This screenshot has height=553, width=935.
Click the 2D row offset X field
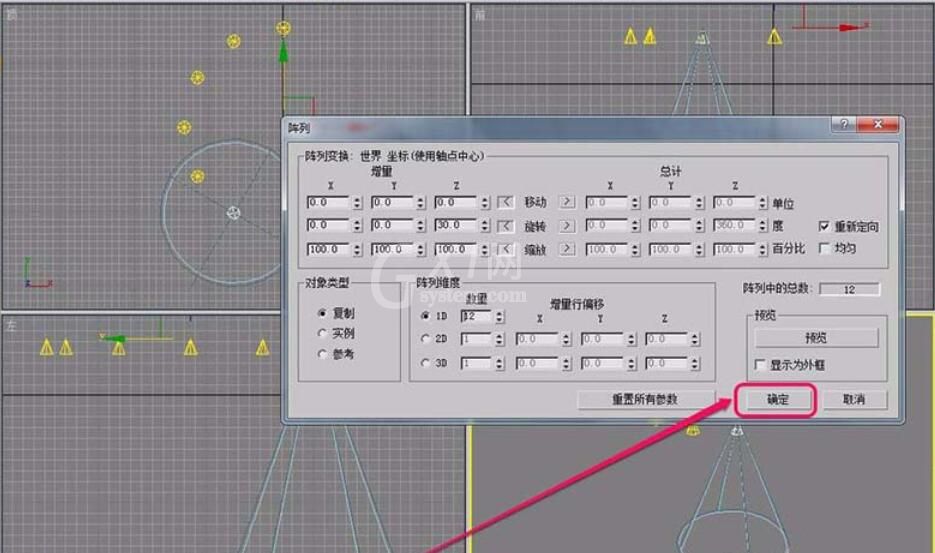pos(538,339)
